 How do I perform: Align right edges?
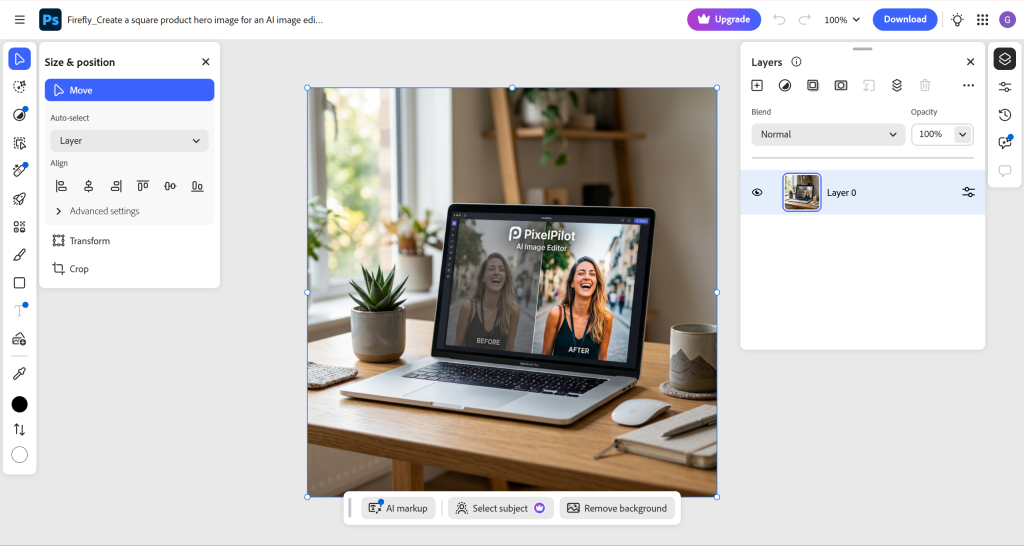[x=116, y=186]
